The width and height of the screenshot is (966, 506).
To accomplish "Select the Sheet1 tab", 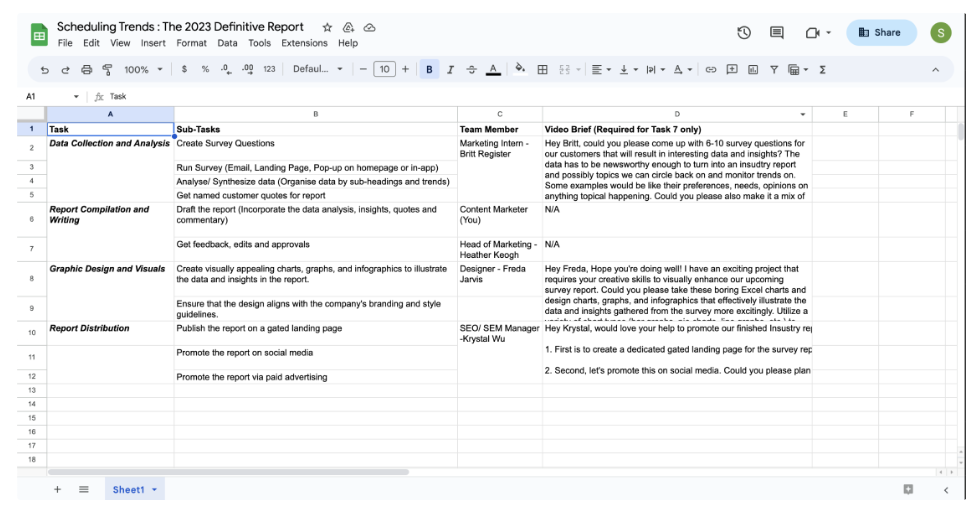I will [x=134, y=489].
